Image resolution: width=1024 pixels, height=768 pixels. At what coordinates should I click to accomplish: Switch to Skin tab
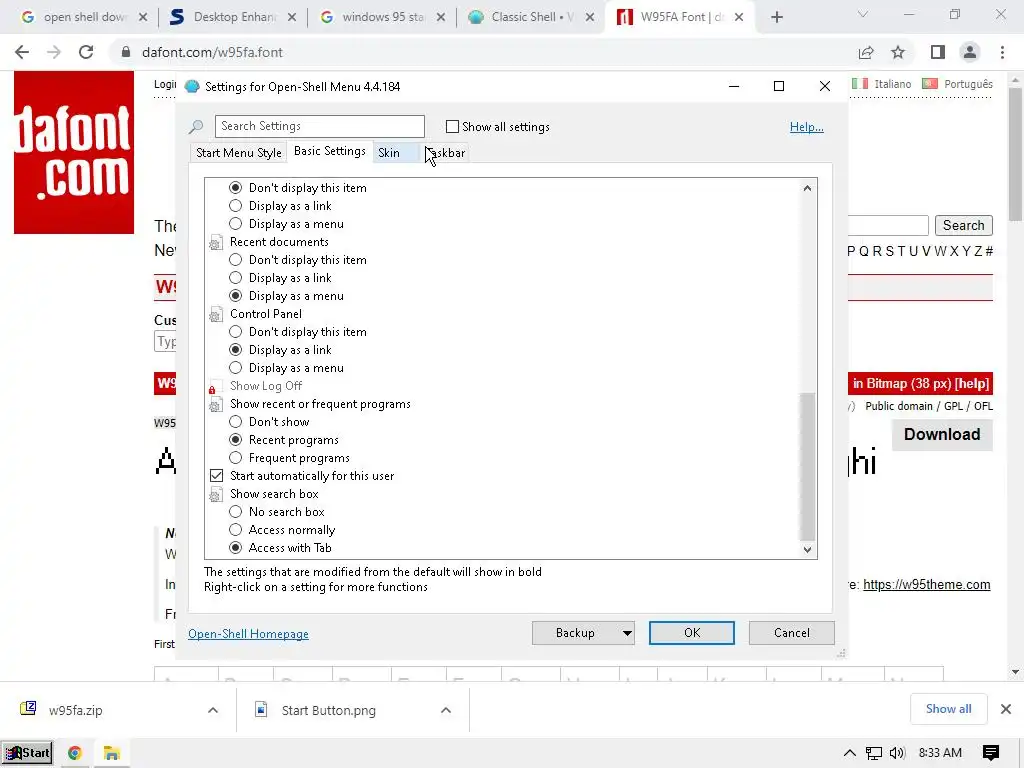point(389,153)
